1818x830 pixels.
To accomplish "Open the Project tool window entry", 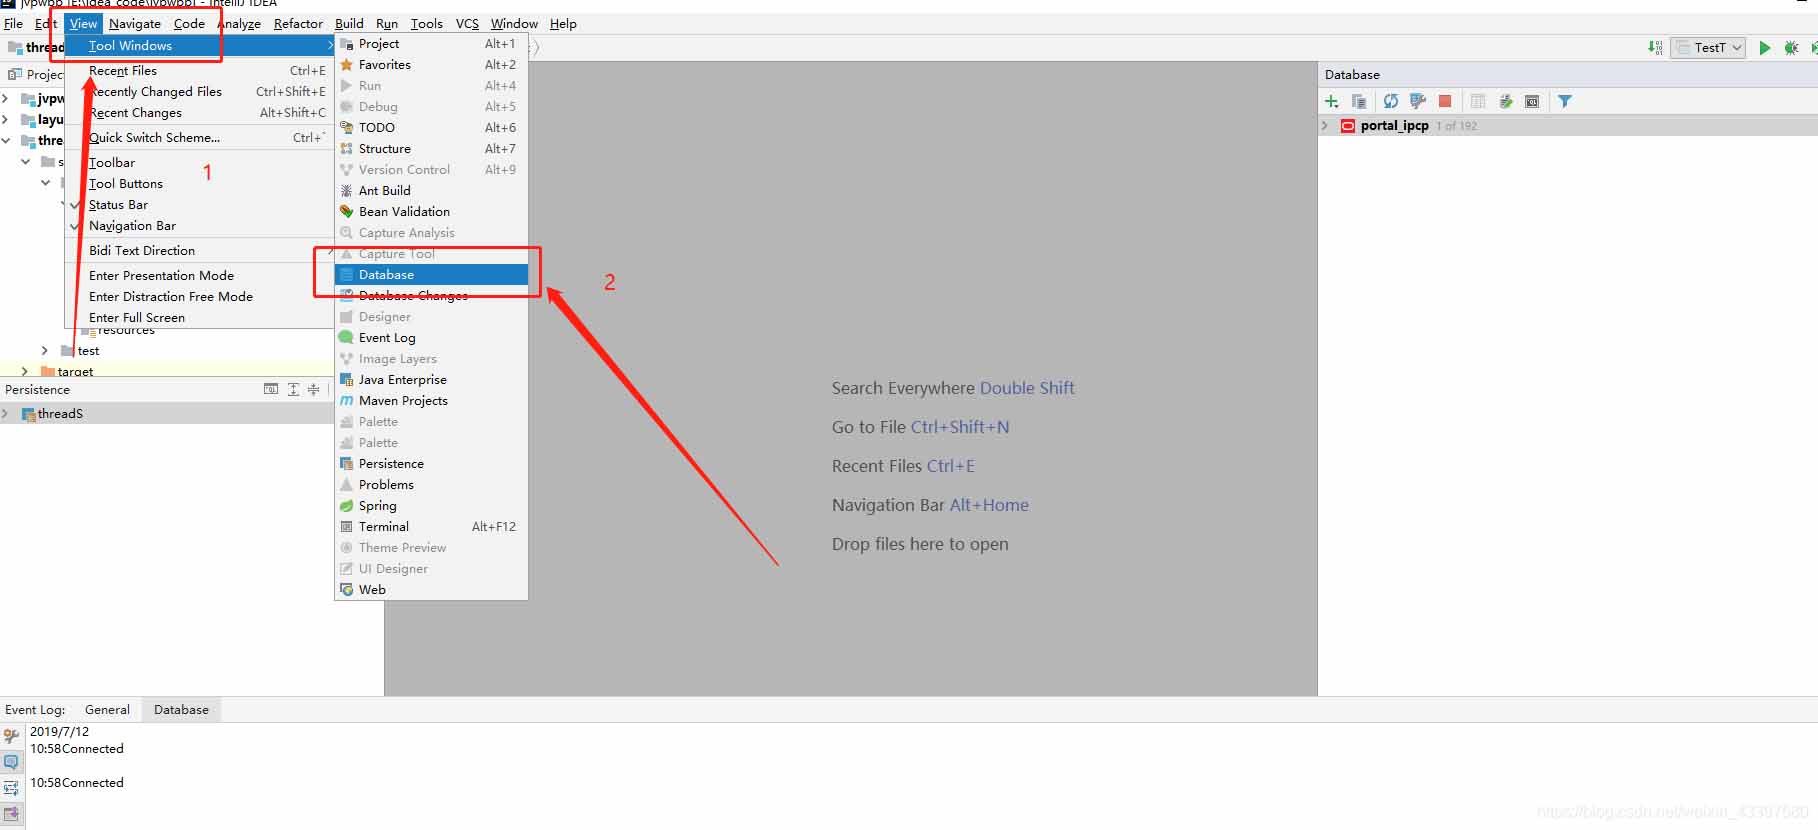I will [x=431, y=44].
